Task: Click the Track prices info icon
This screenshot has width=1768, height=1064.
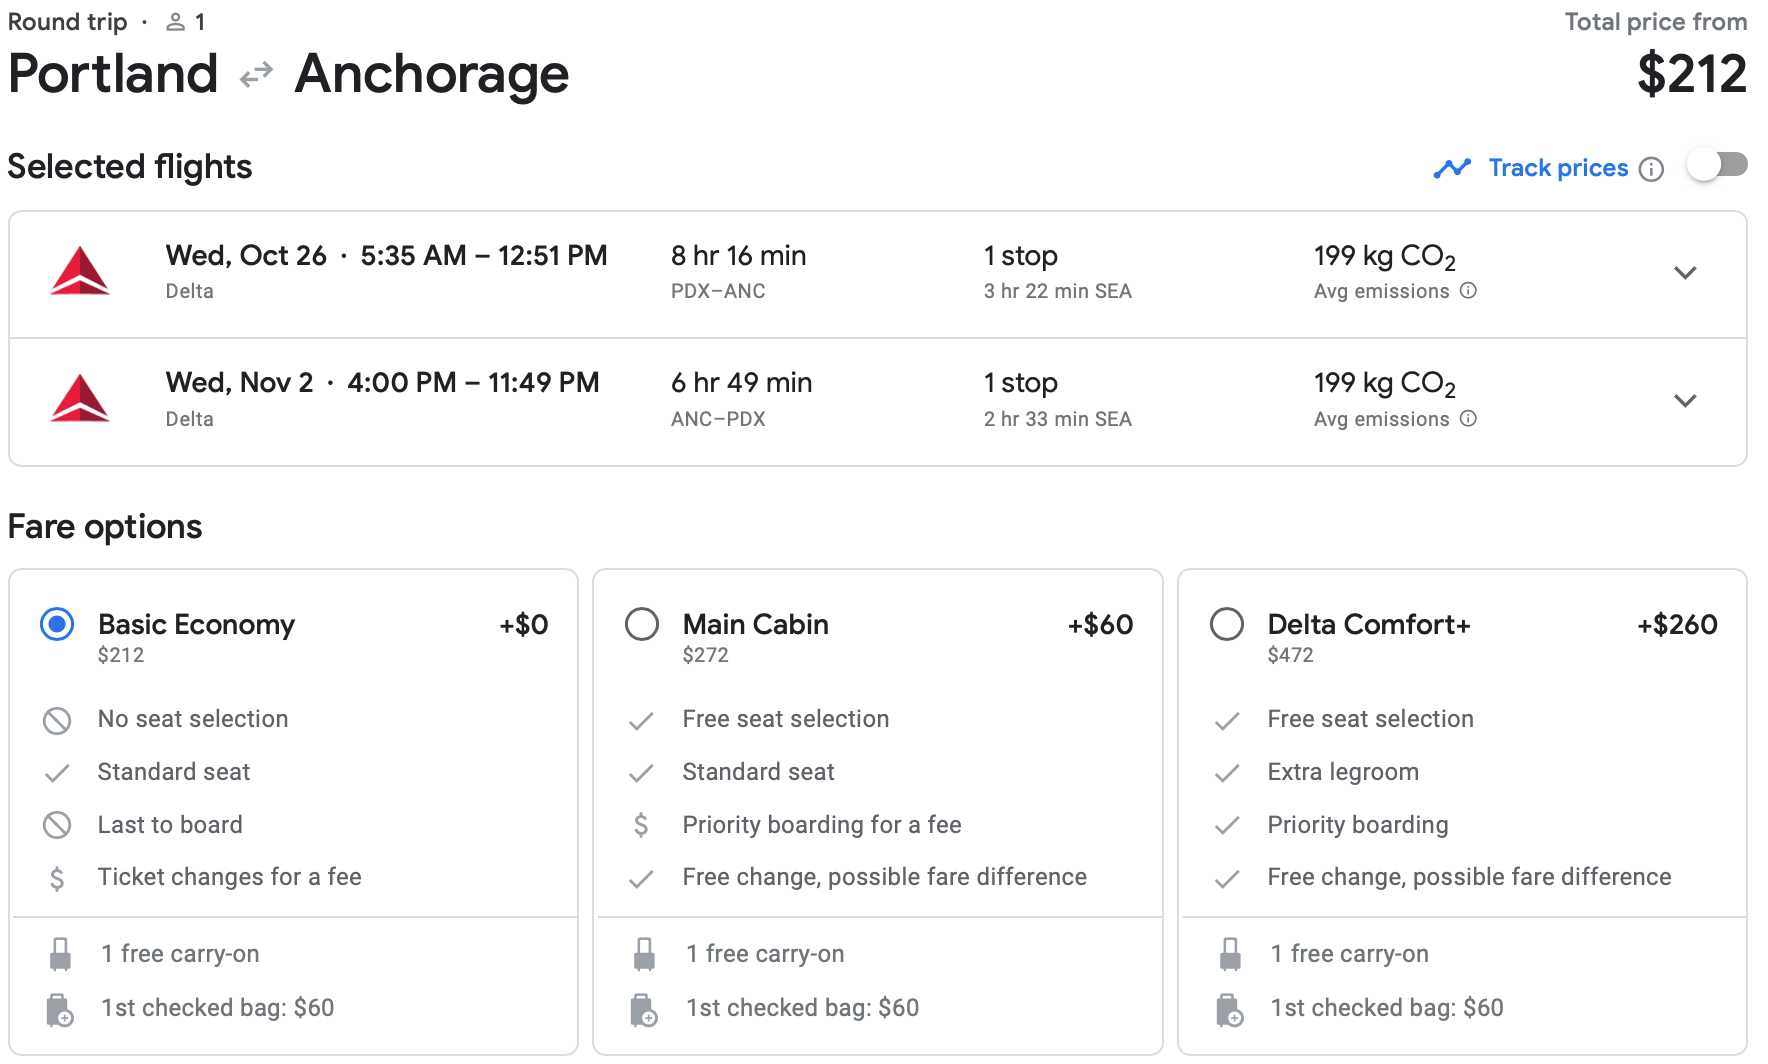Action: point(1652,169)
